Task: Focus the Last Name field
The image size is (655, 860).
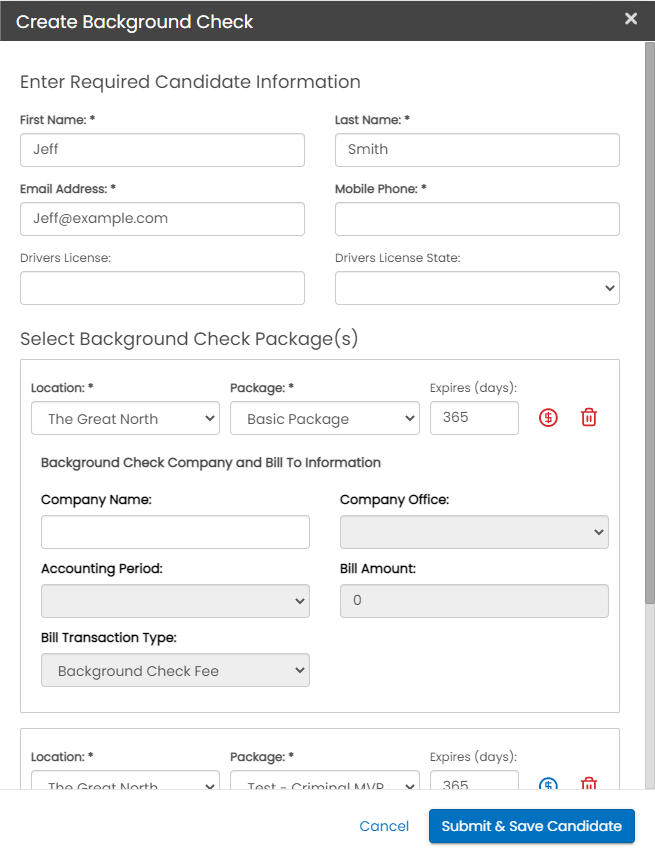Action: coord(477,150)
